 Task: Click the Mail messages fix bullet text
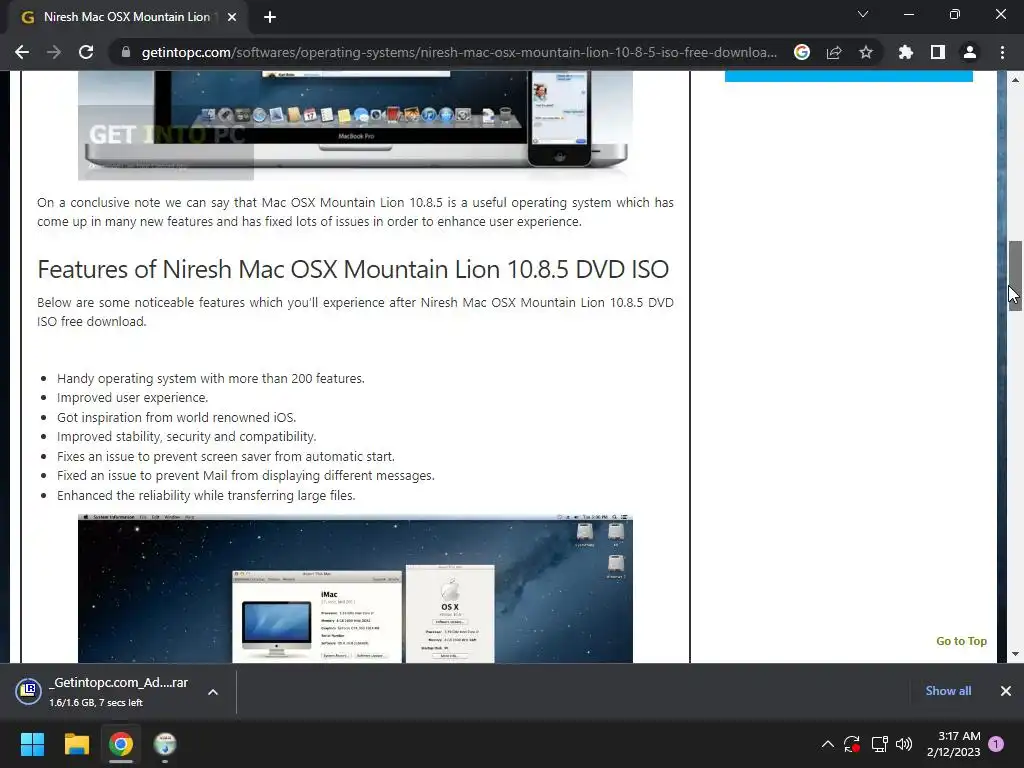click(x=246, y=475)
